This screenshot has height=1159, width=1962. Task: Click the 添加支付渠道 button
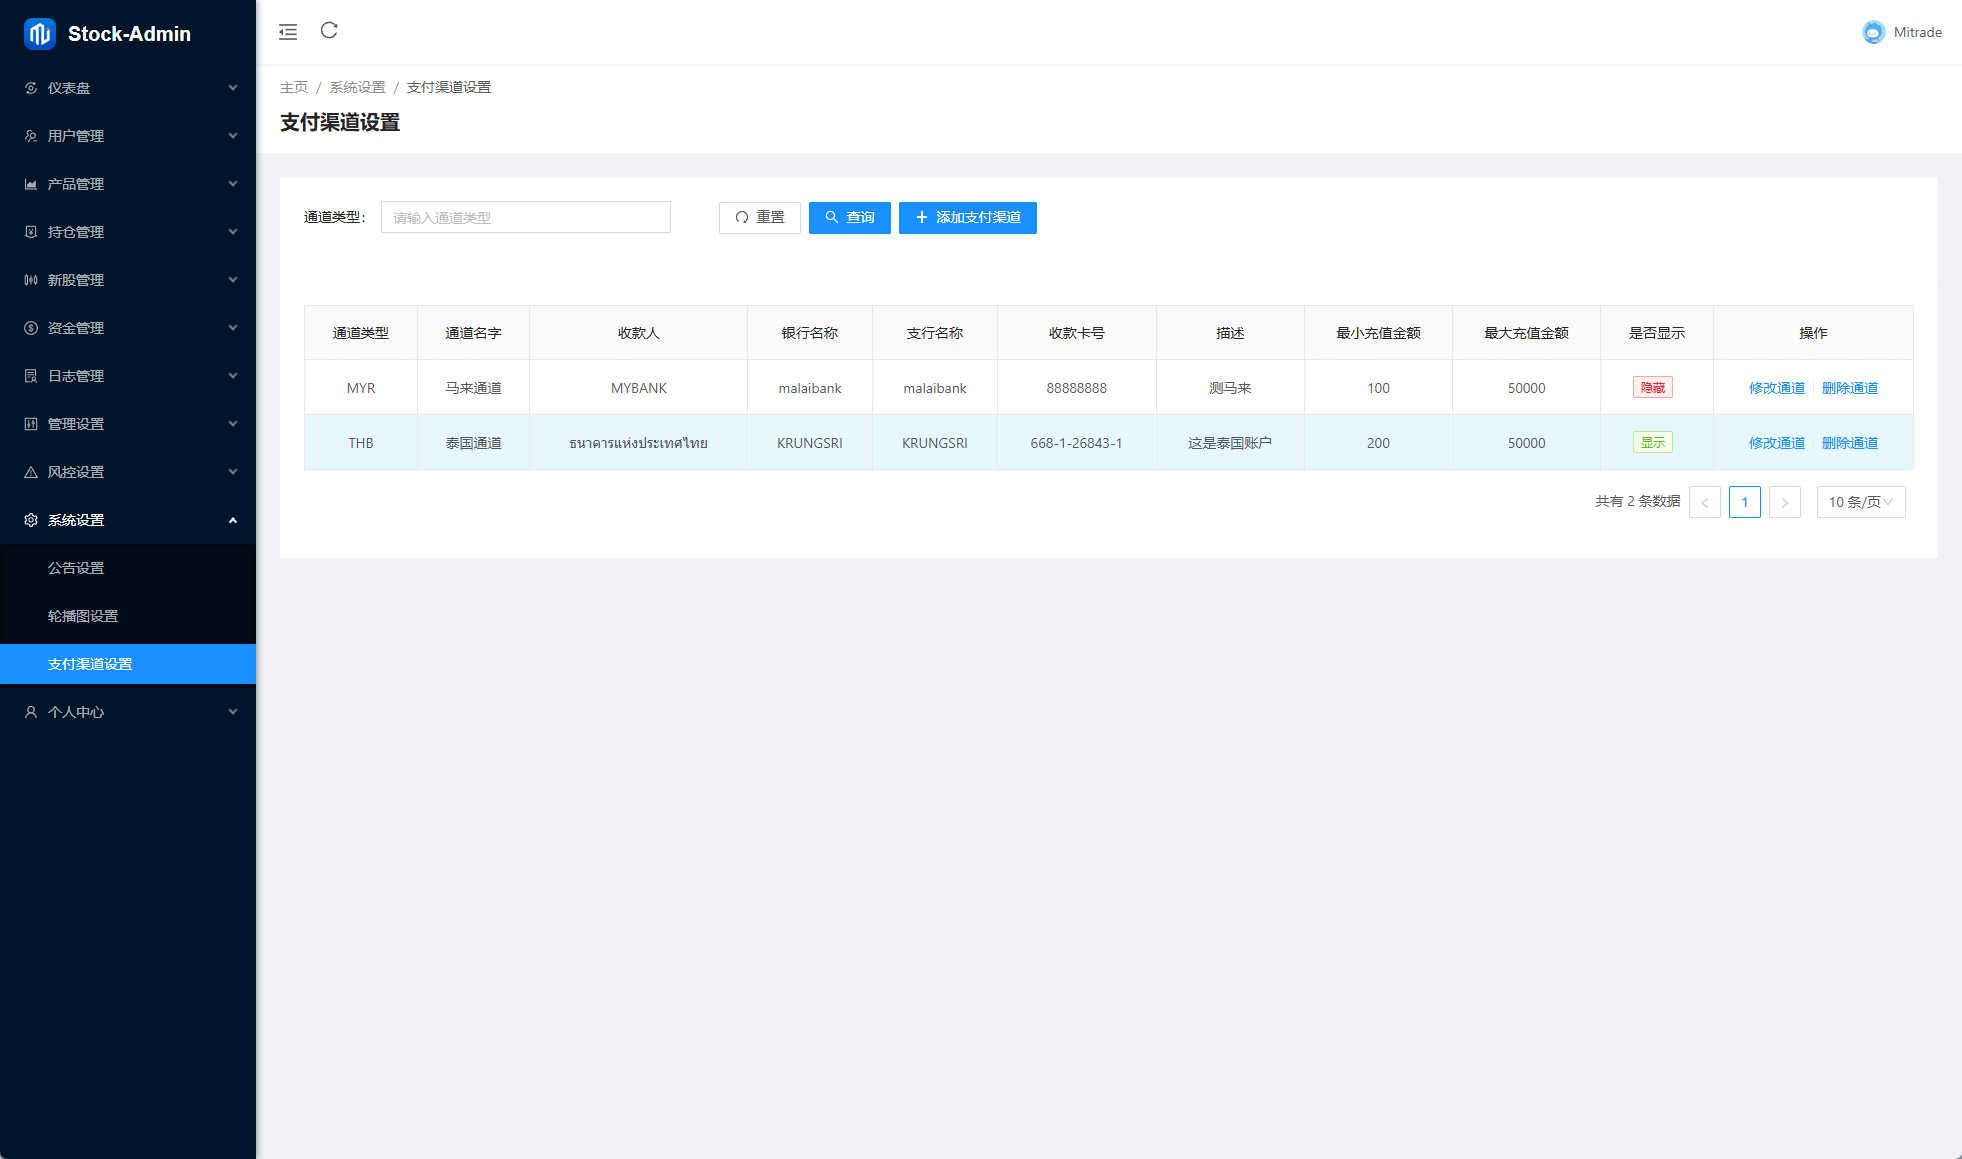pos(967,218)
